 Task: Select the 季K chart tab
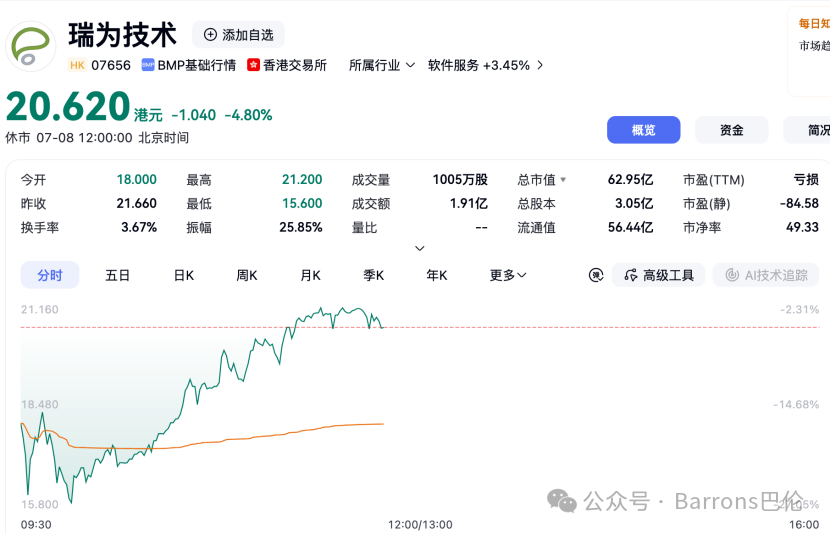point(373,275)
